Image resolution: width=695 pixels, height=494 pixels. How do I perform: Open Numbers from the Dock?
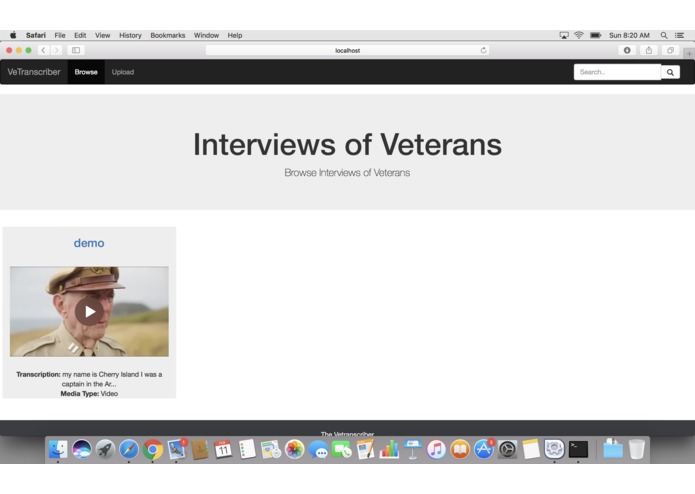coord(389,449)
